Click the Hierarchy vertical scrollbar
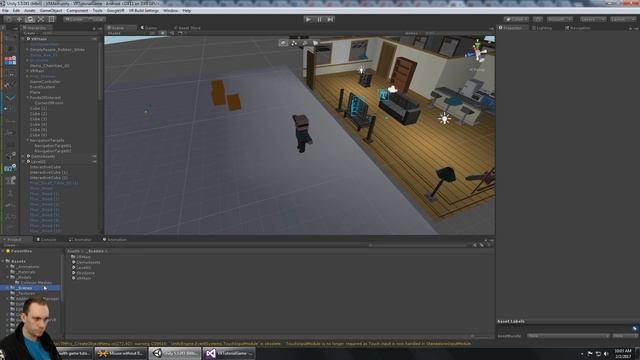This screenshot has width=640, height=360. coord(100,69)
